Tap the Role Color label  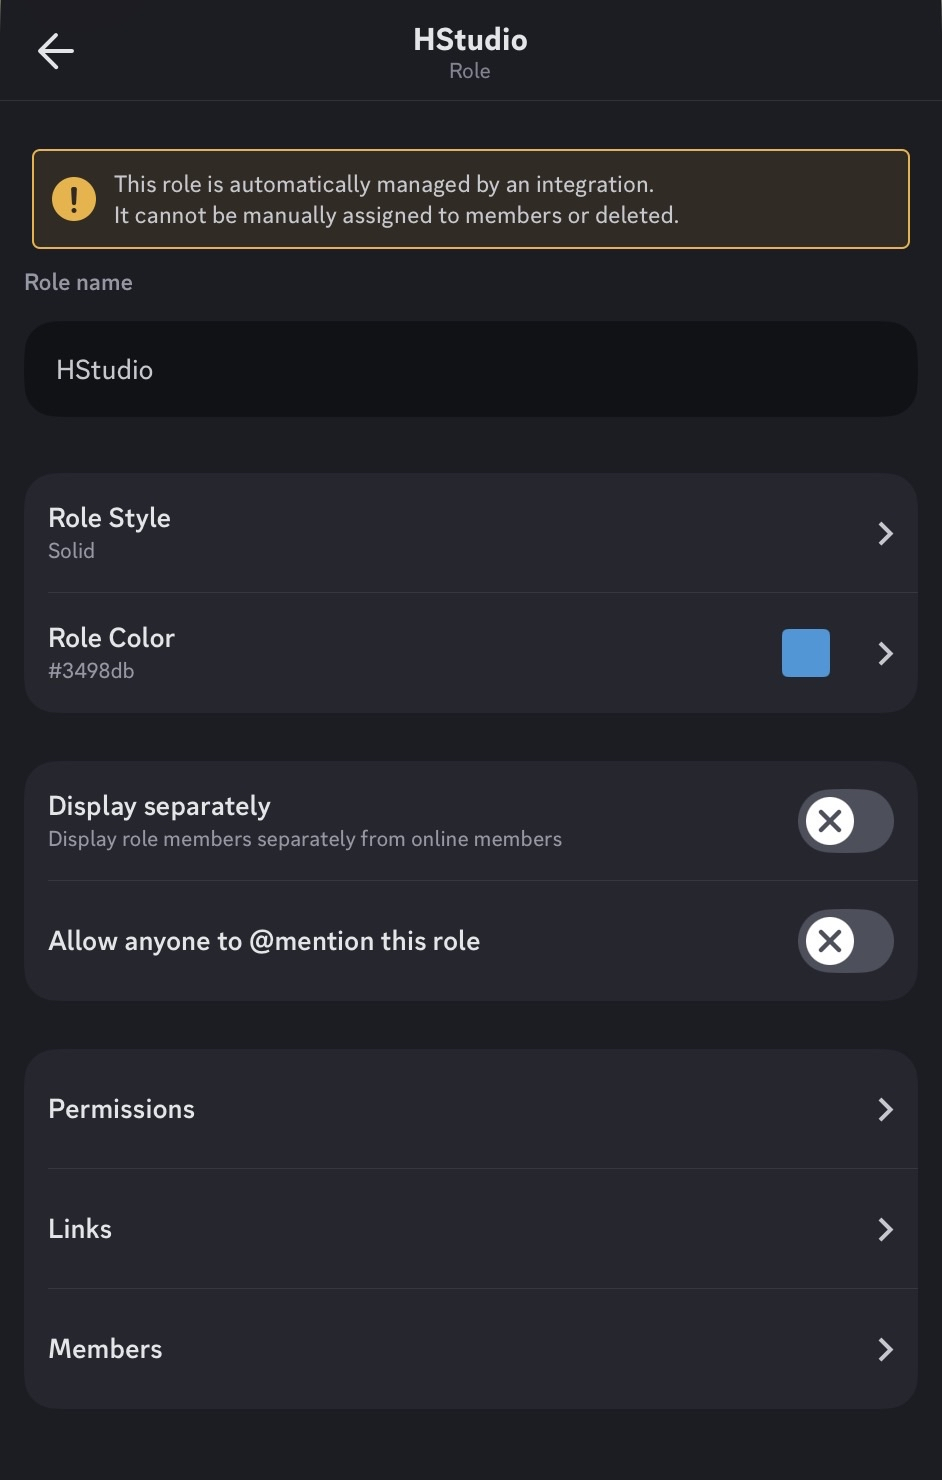111,638
